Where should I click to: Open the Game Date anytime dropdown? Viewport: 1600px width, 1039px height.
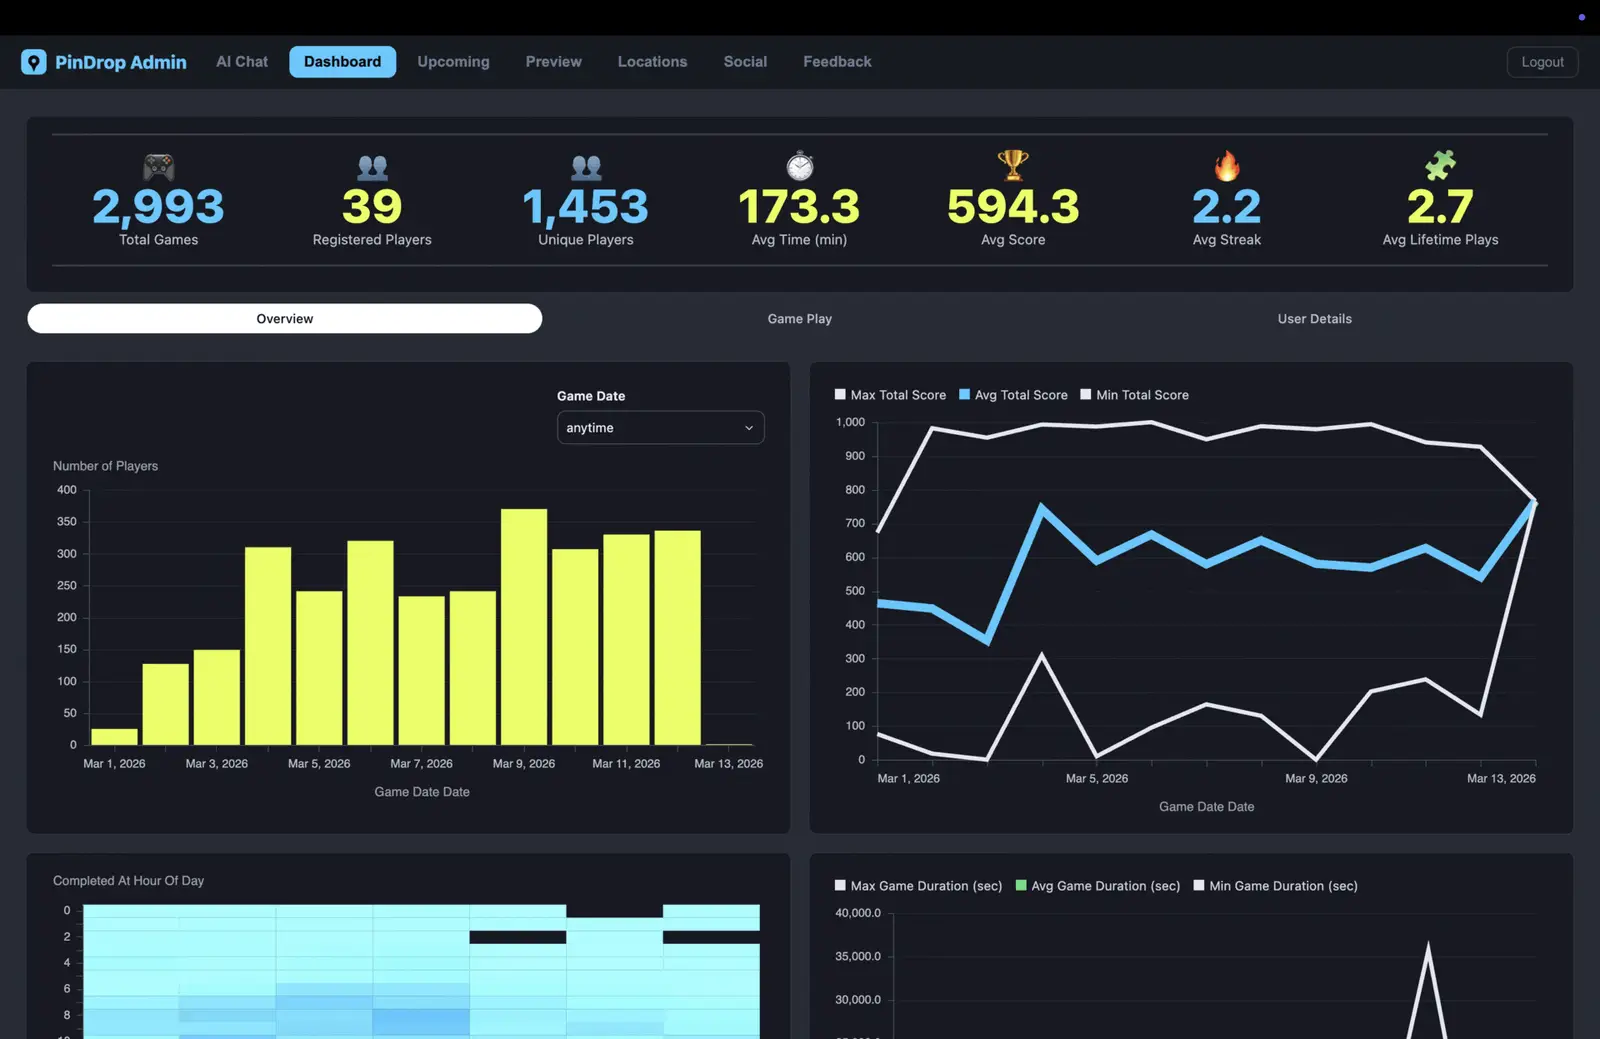pos(661,428)
